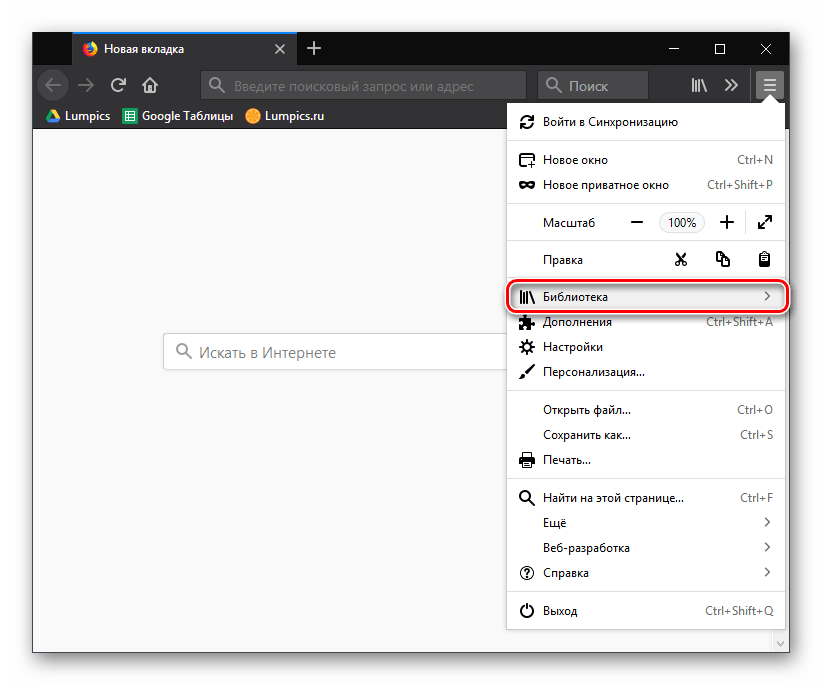Click the Reload page icon
822x685 pixels.
coord(118,86)
